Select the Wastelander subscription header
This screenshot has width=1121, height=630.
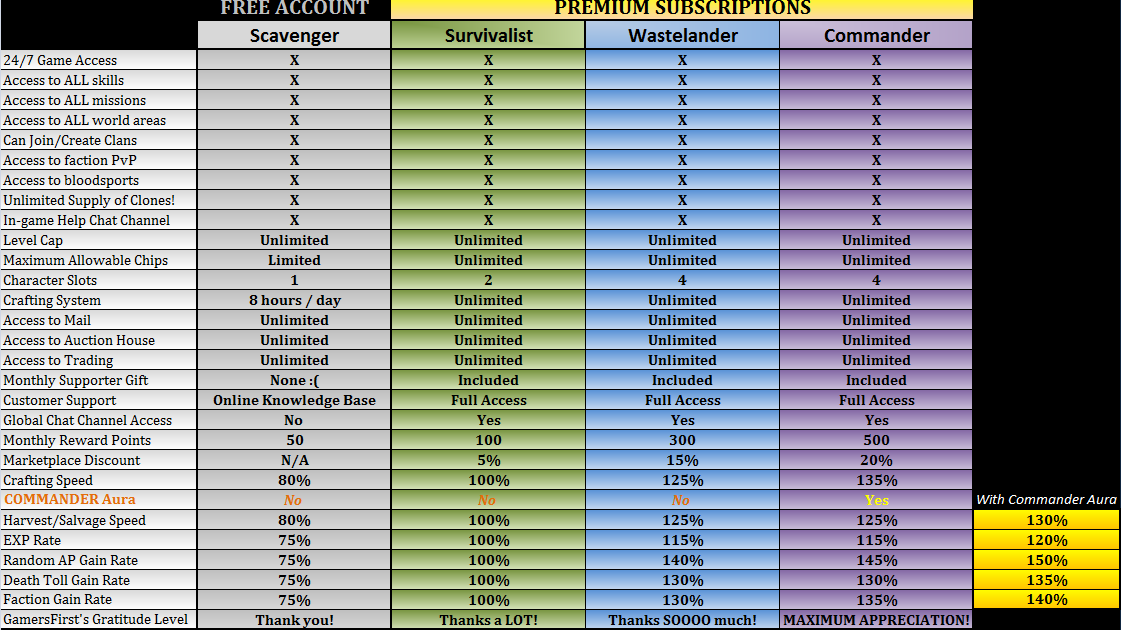(682, 35)
